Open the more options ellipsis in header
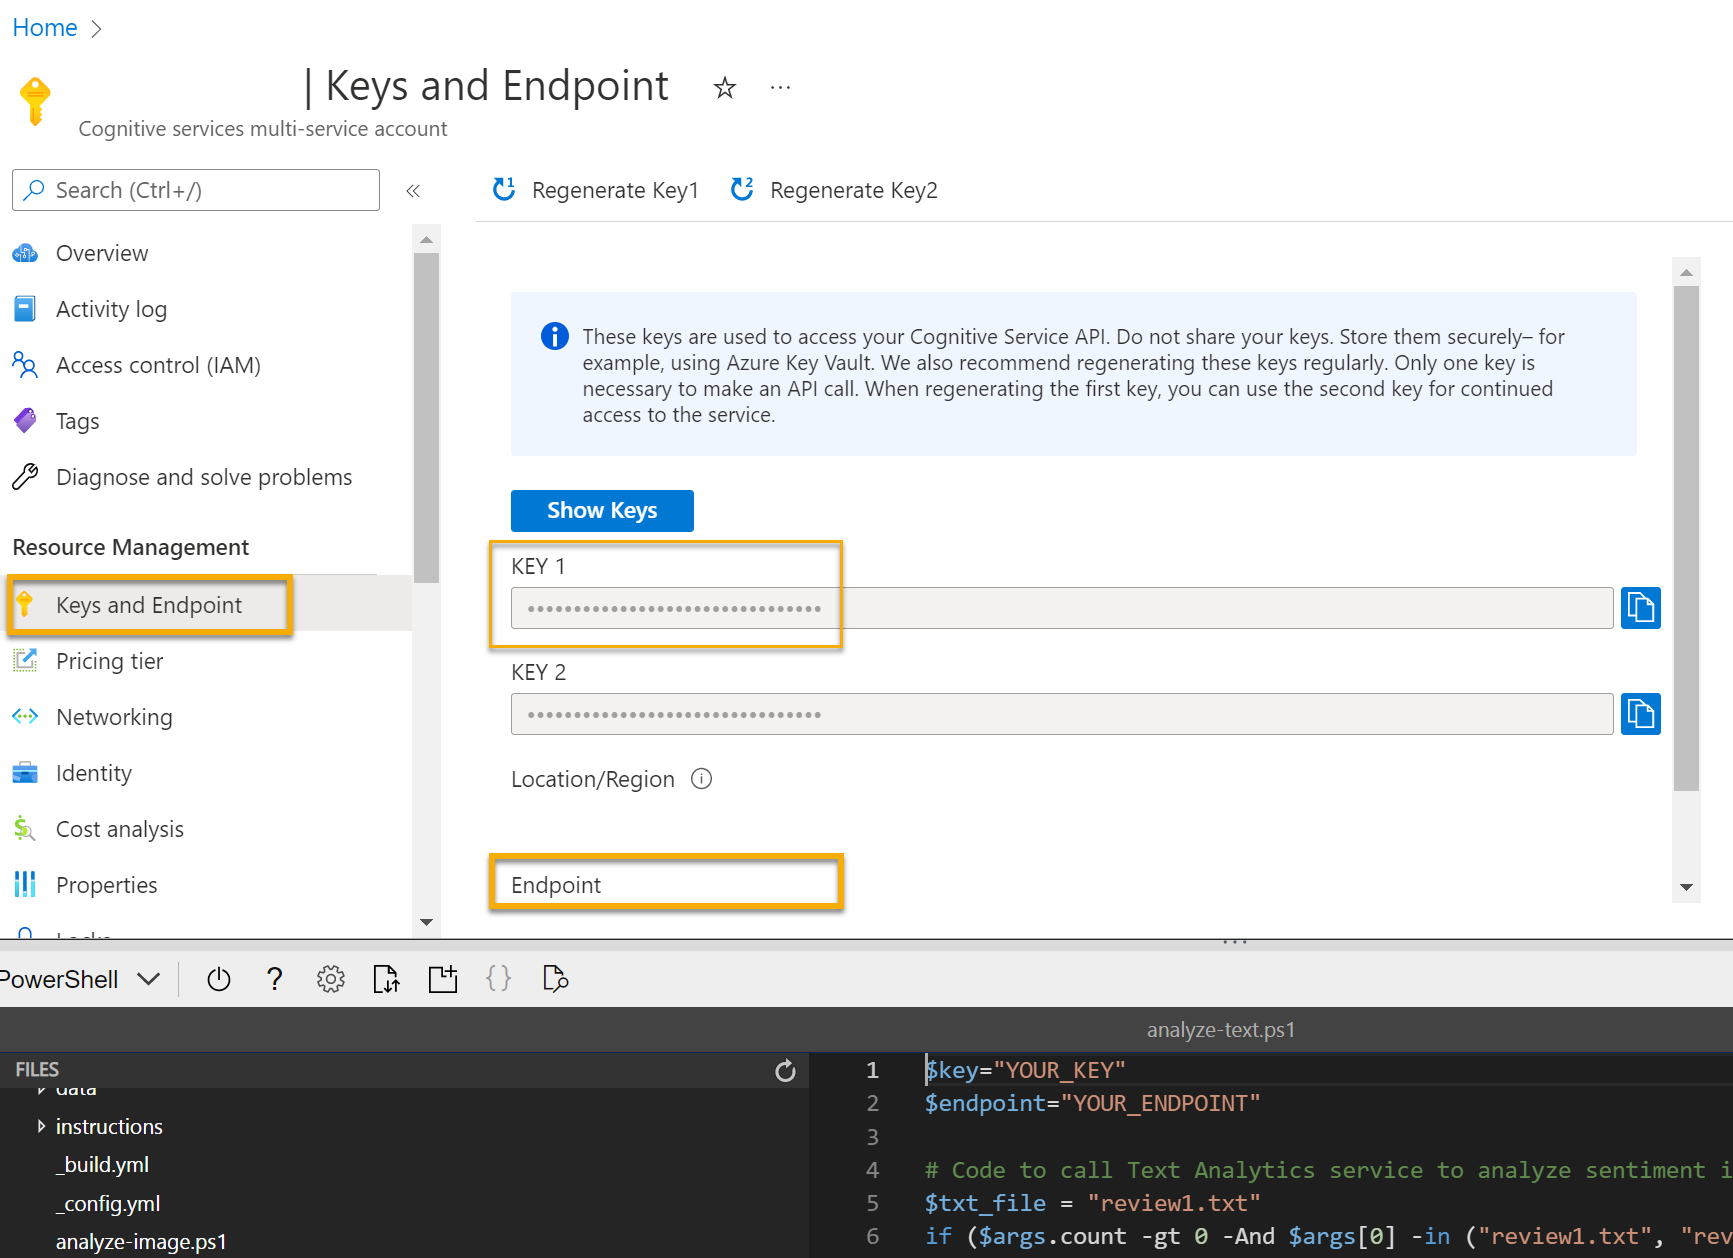 point(781,88)
